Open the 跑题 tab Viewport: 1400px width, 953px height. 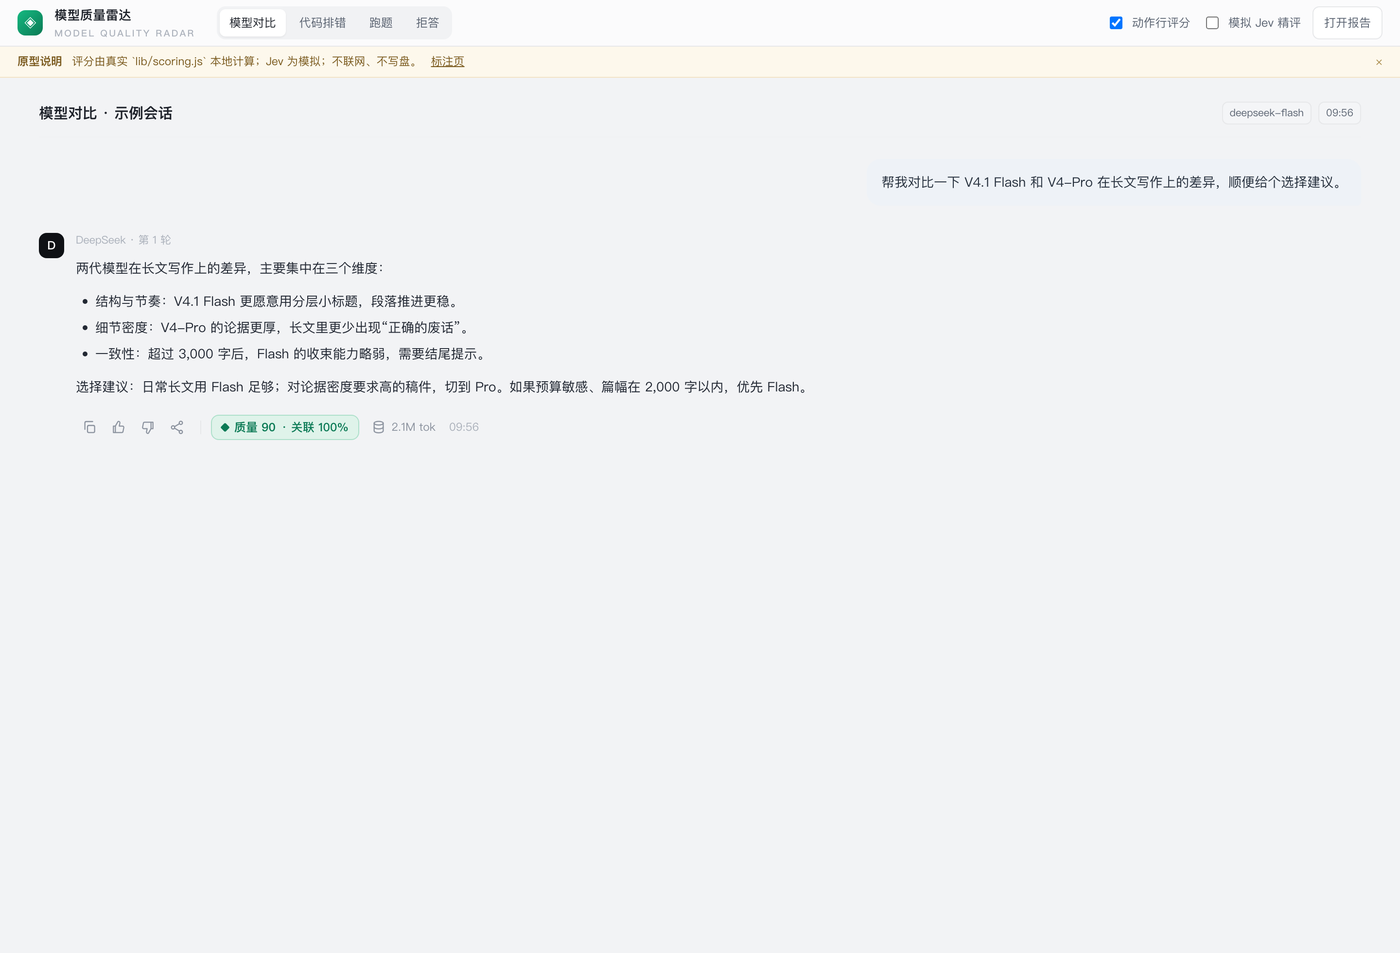point(381,22)
